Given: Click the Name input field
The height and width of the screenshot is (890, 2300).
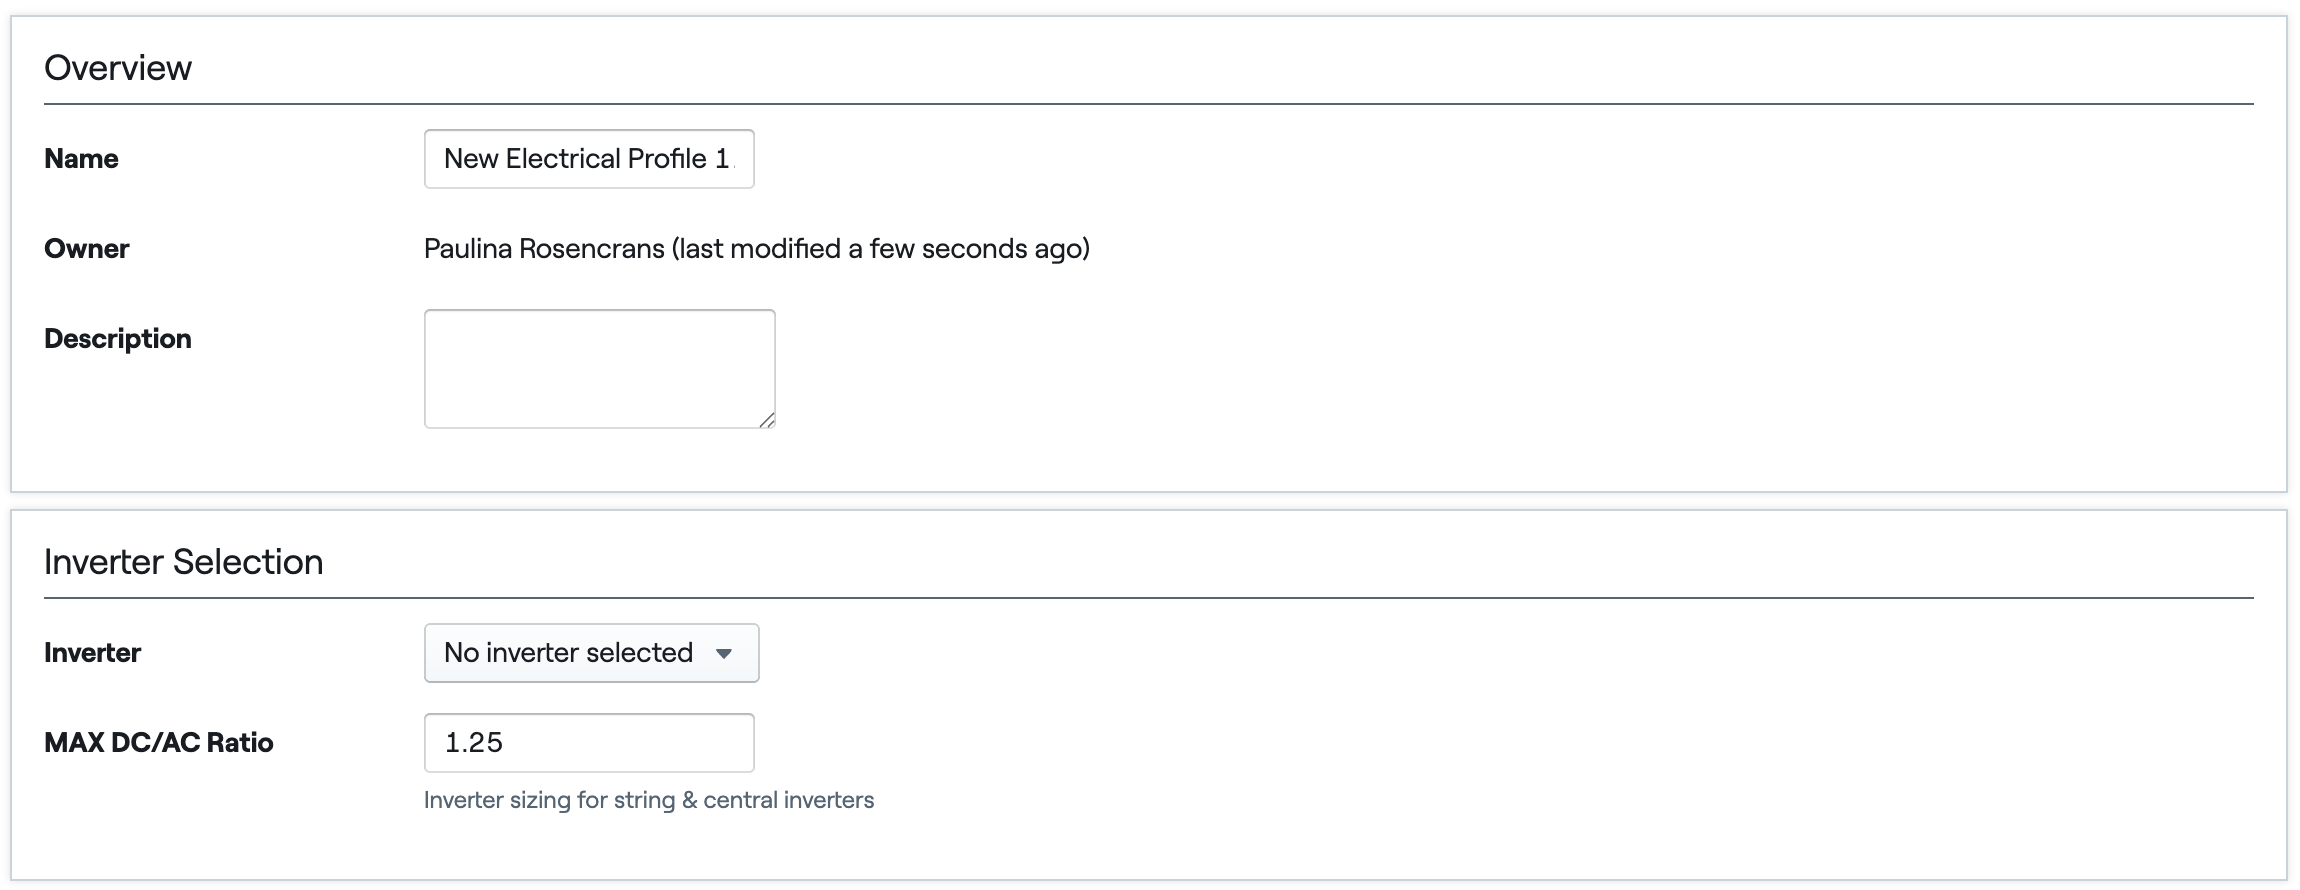Looking at the screenshot, I should click(x=589, y=159).
